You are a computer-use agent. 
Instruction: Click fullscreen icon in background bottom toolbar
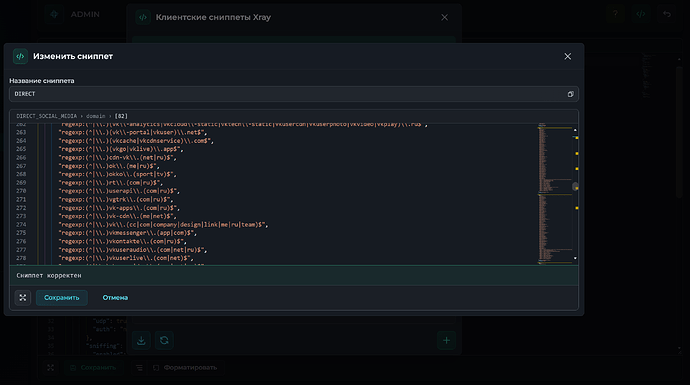[51, 367]
